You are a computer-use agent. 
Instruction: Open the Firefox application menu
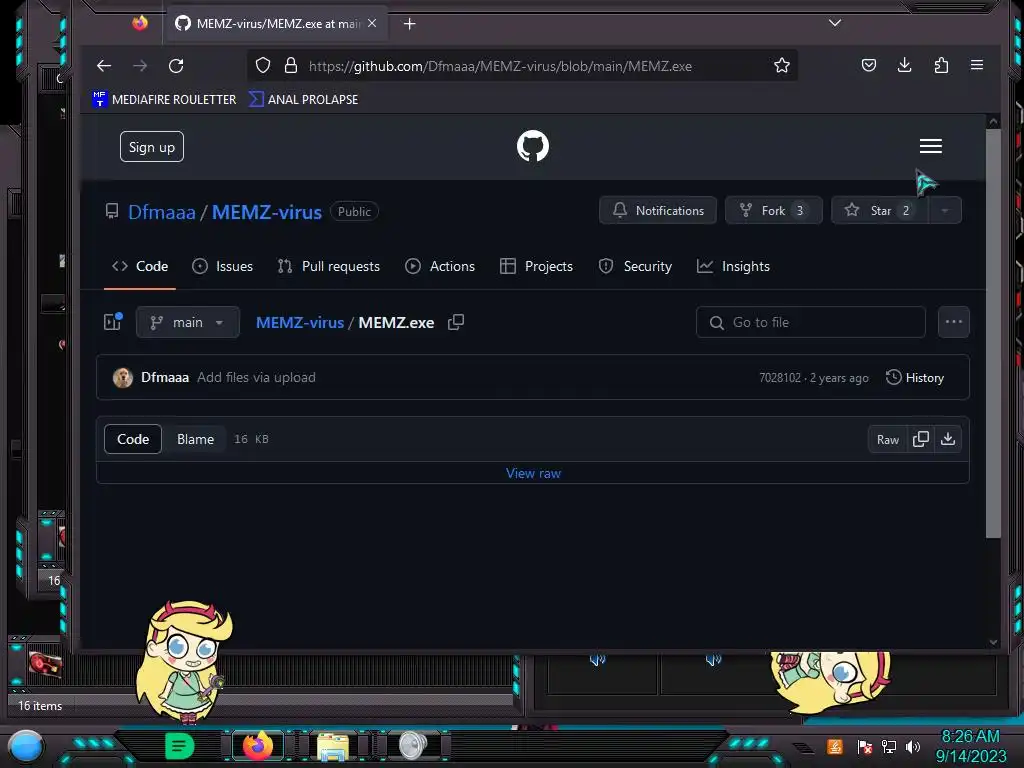[x=977, y=65]
